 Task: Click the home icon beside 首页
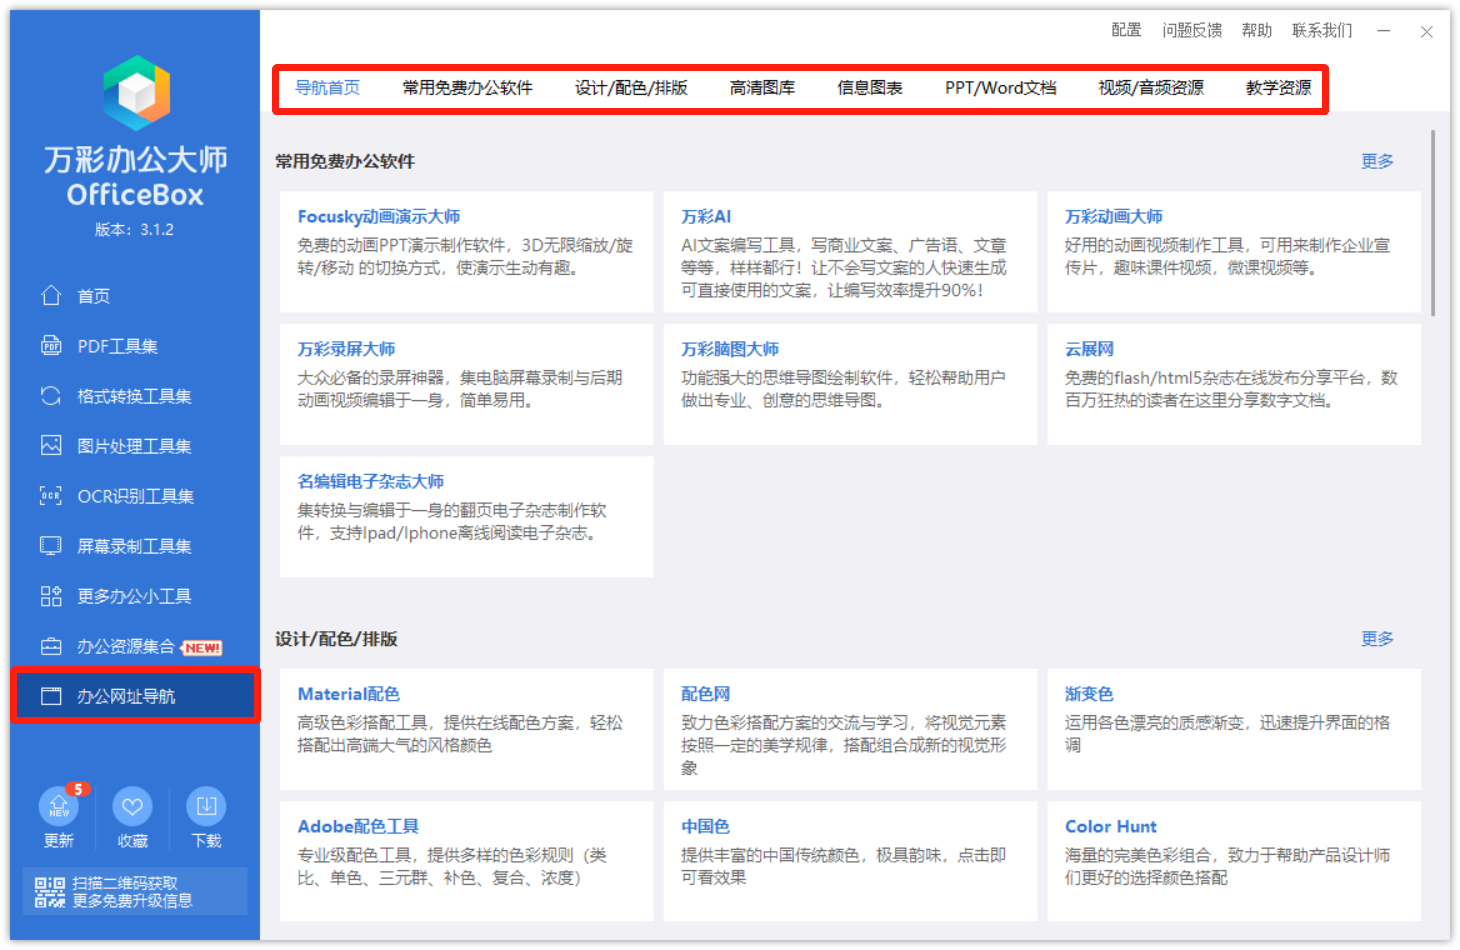coord(51,295)
